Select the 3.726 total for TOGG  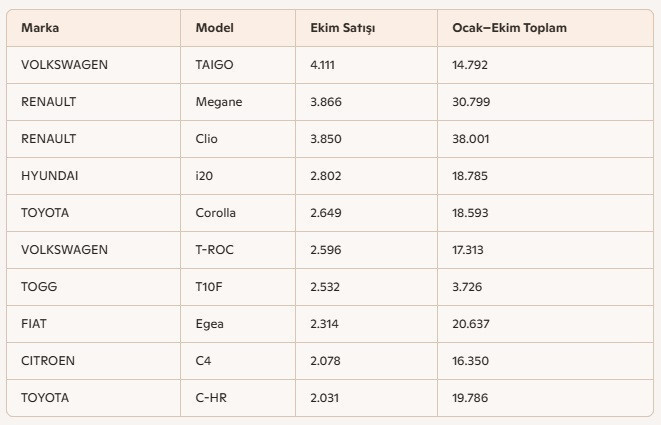click(x=467, y=287)
